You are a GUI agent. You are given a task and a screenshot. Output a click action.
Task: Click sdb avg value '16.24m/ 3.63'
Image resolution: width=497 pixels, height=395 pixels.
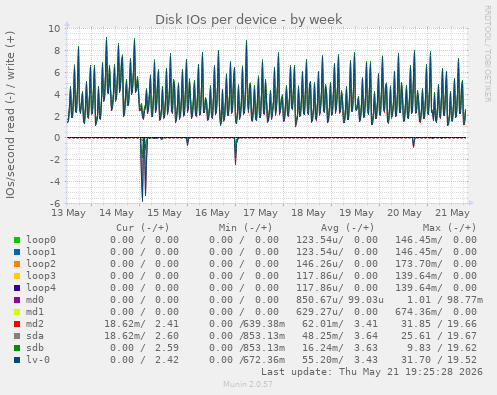(340, 348)
